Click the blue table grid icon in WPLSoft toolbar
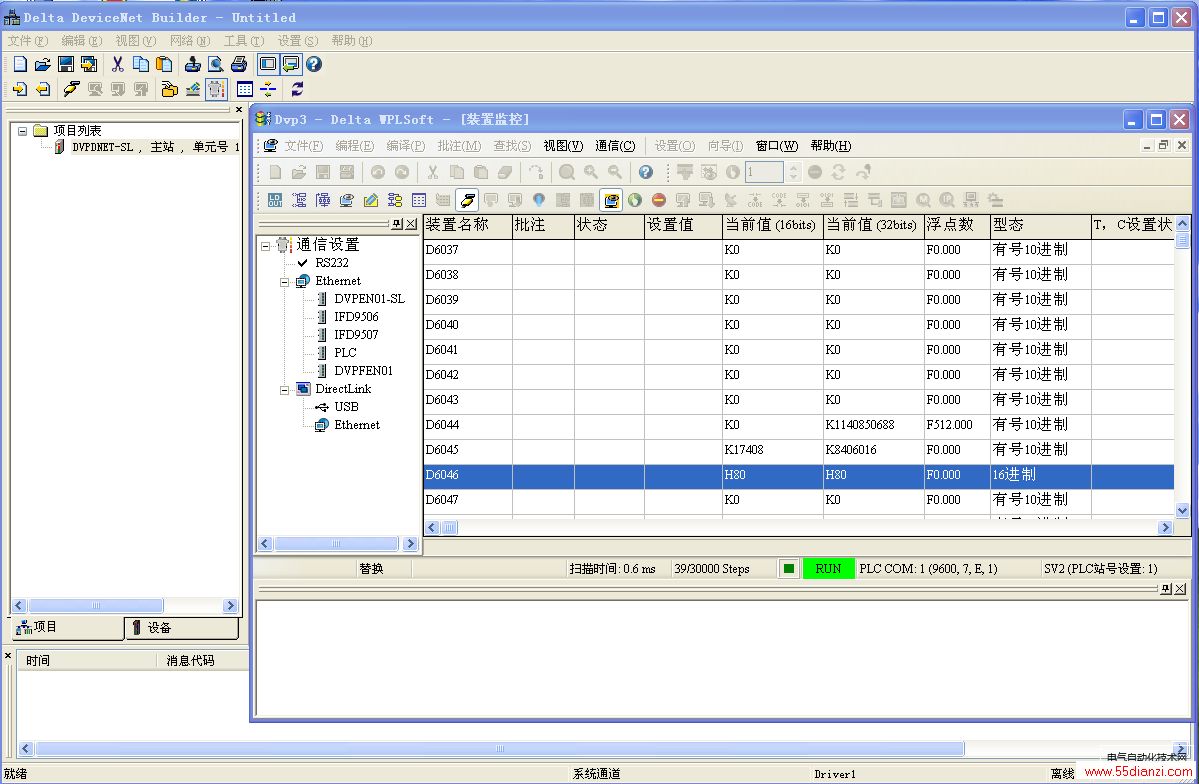Image resolution: width=1199 pixels, height=784 pixels. pyautogui.click(x=419, y=200)
